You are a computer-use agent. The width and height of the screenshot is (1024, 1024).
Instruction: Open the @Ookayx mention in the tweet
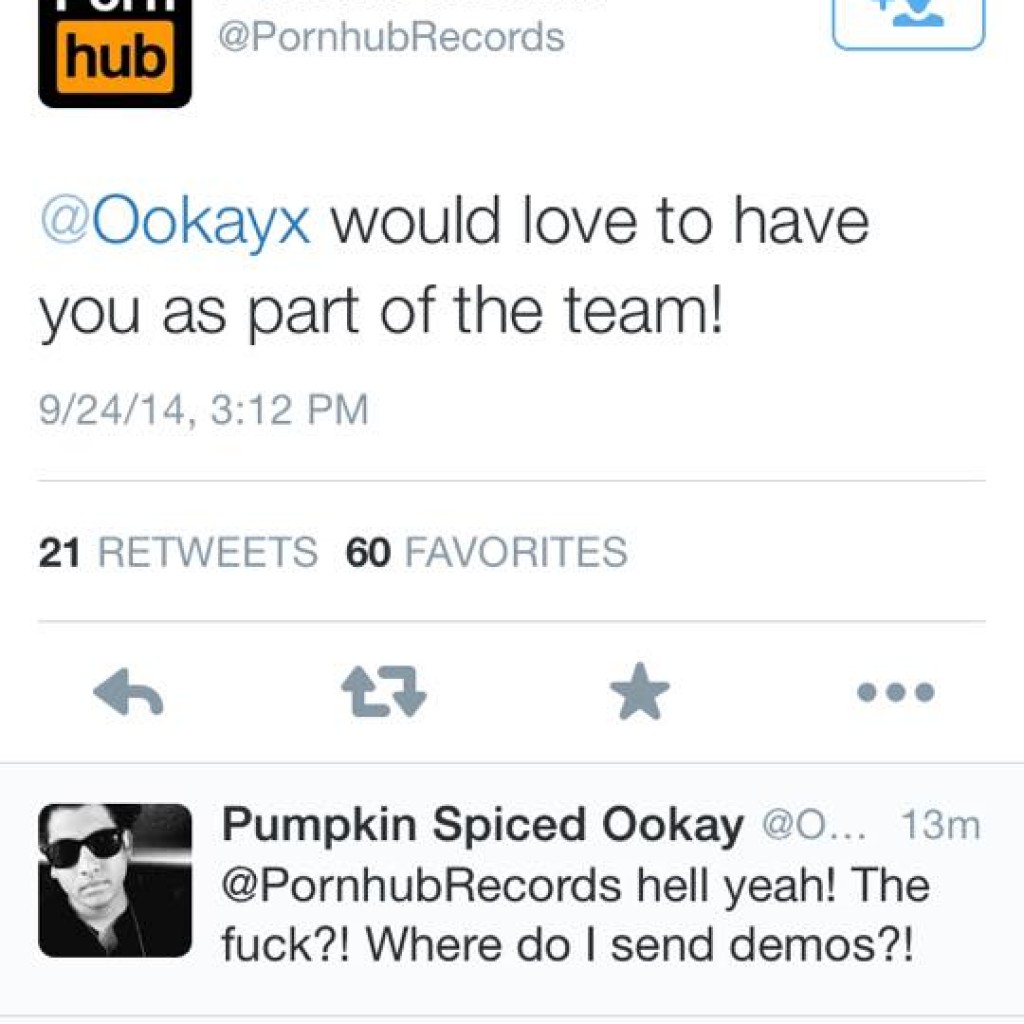pyautogui.click(x=175, y=222)
